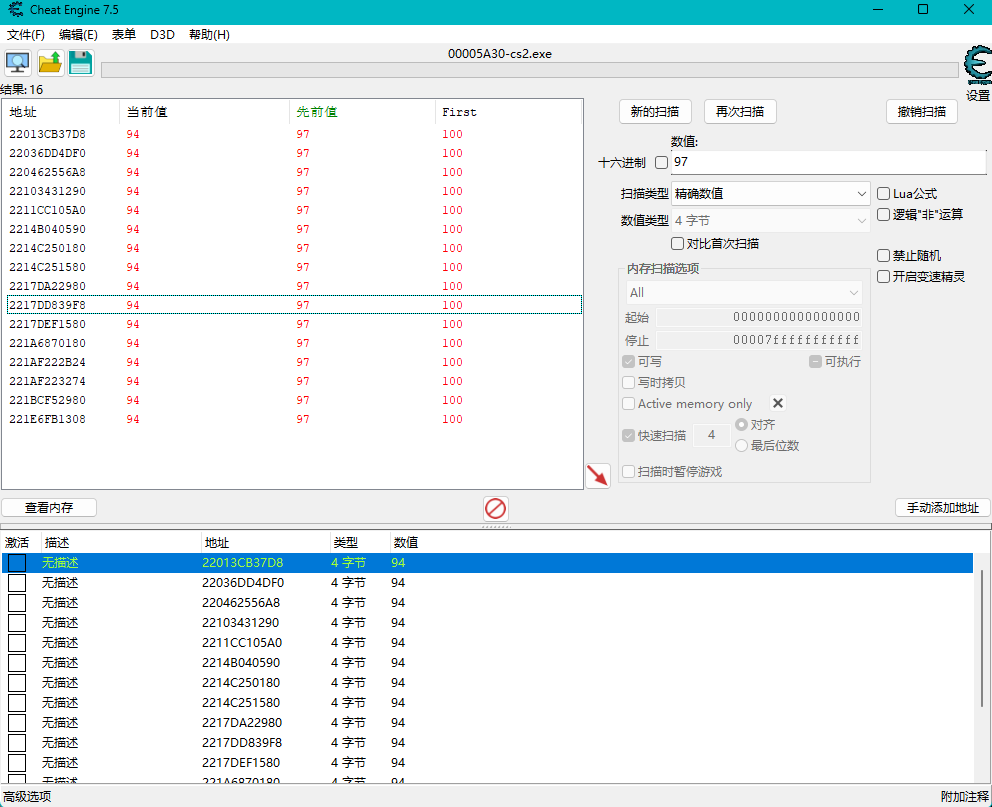Click the process name 00005A30-cs2.exe
Screen dimensions: 992x807
pyautogui.click(x=500, y=54)
